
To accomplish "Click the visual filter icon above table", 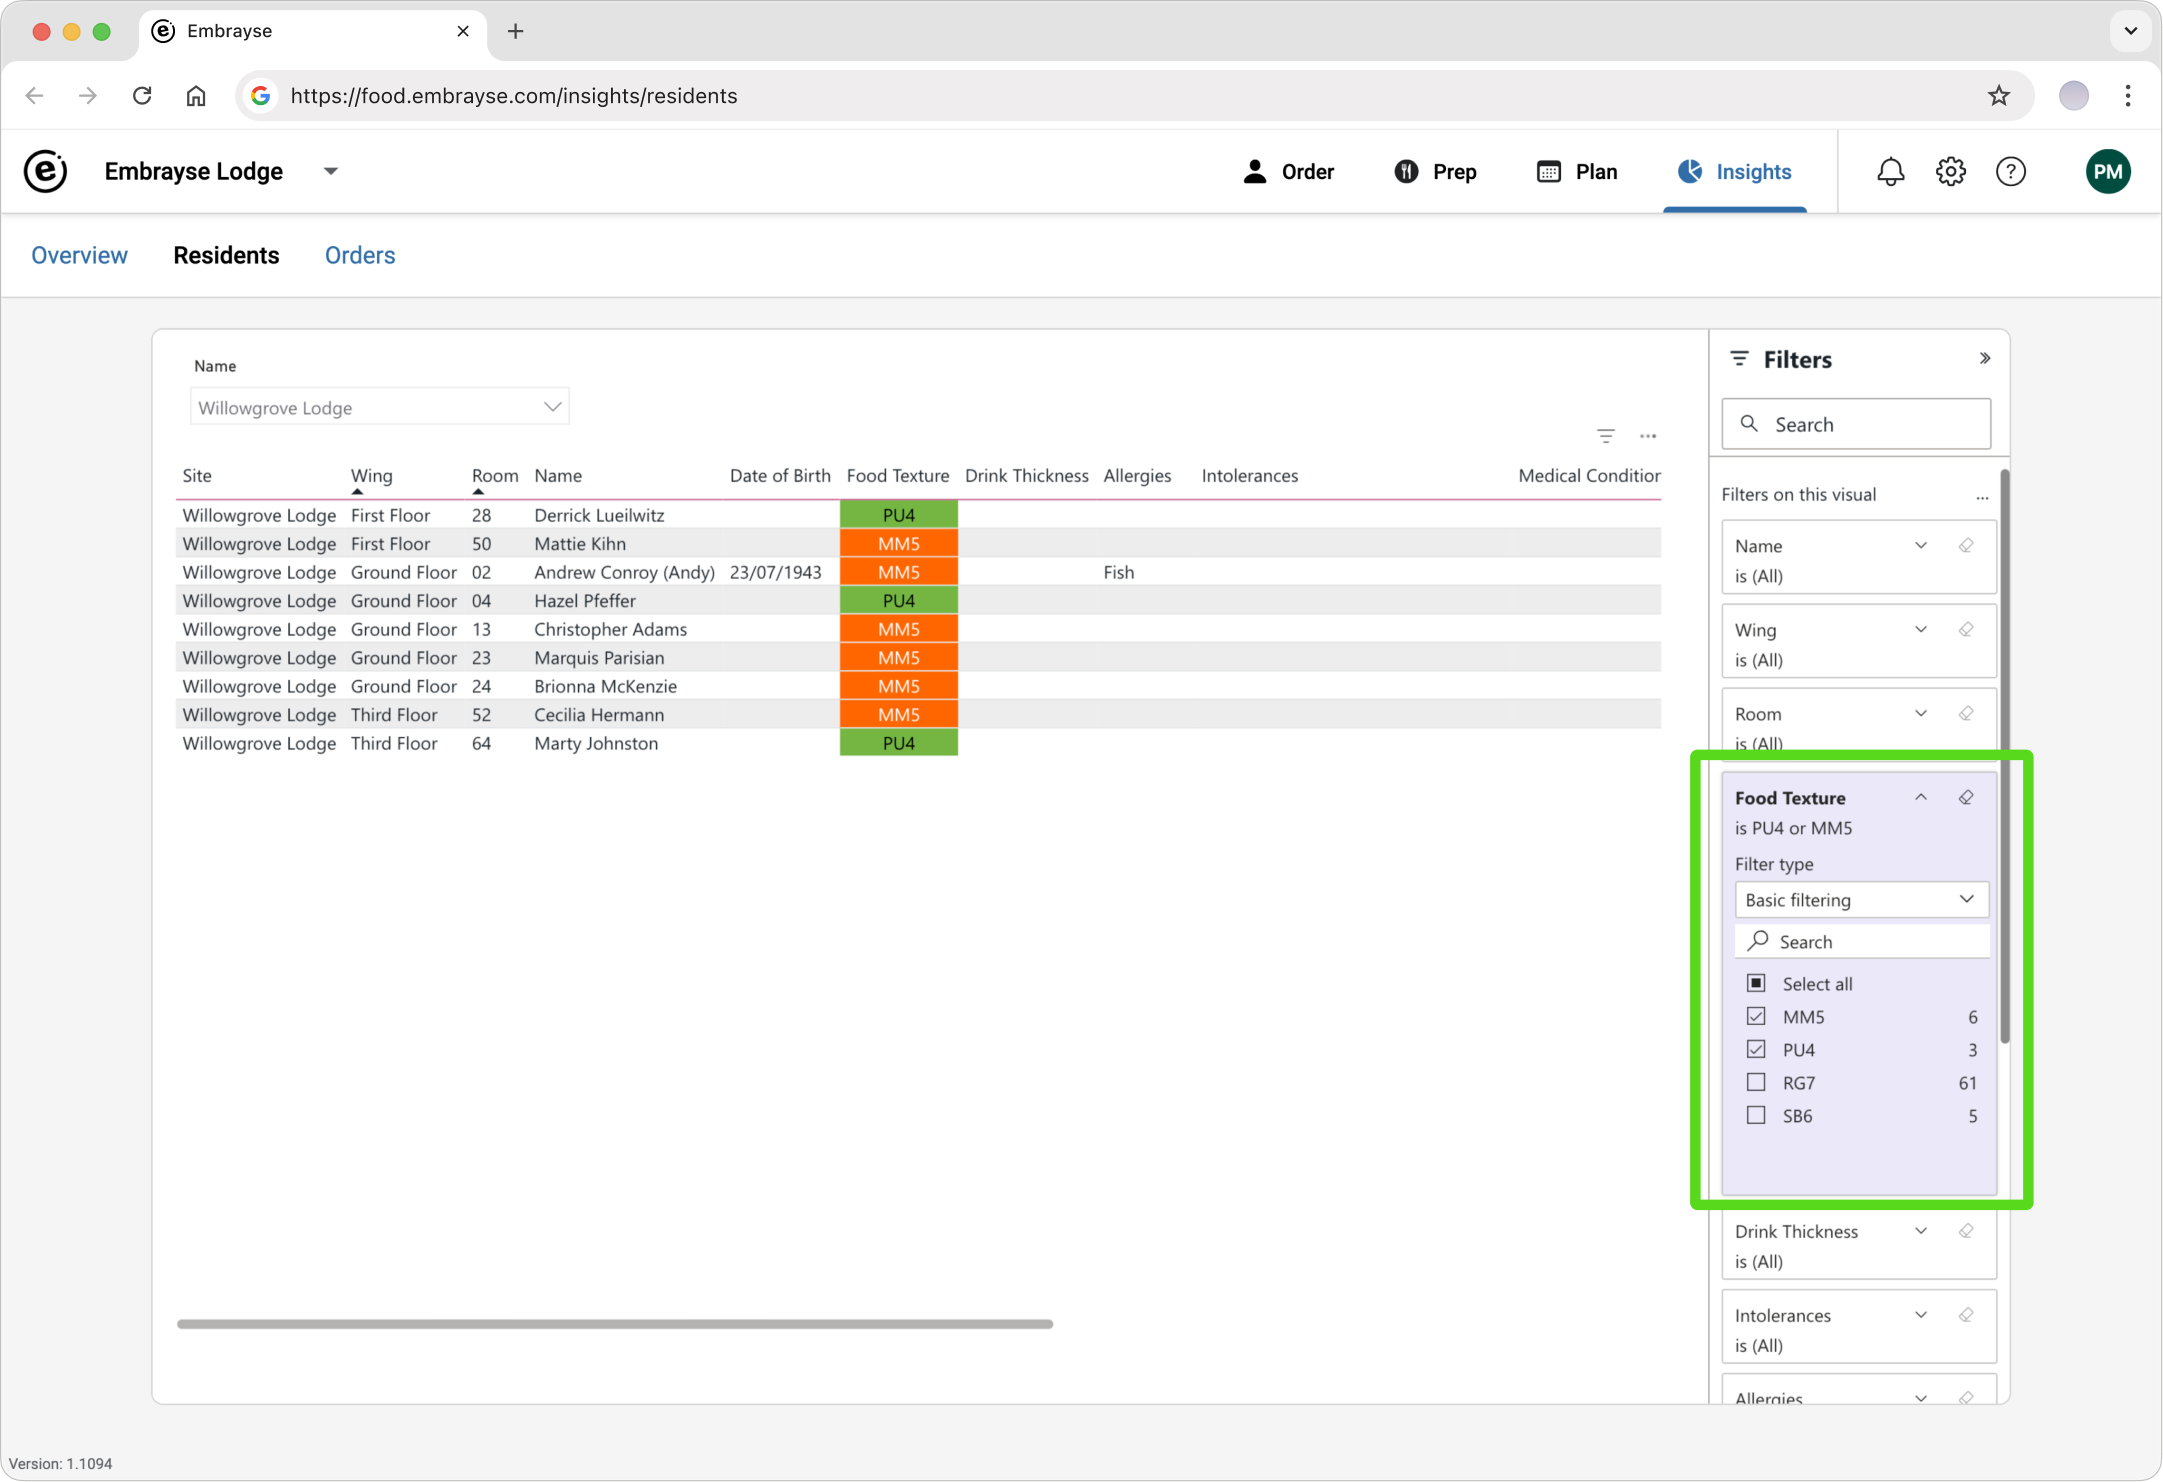I will click(x=1605, y=436).
